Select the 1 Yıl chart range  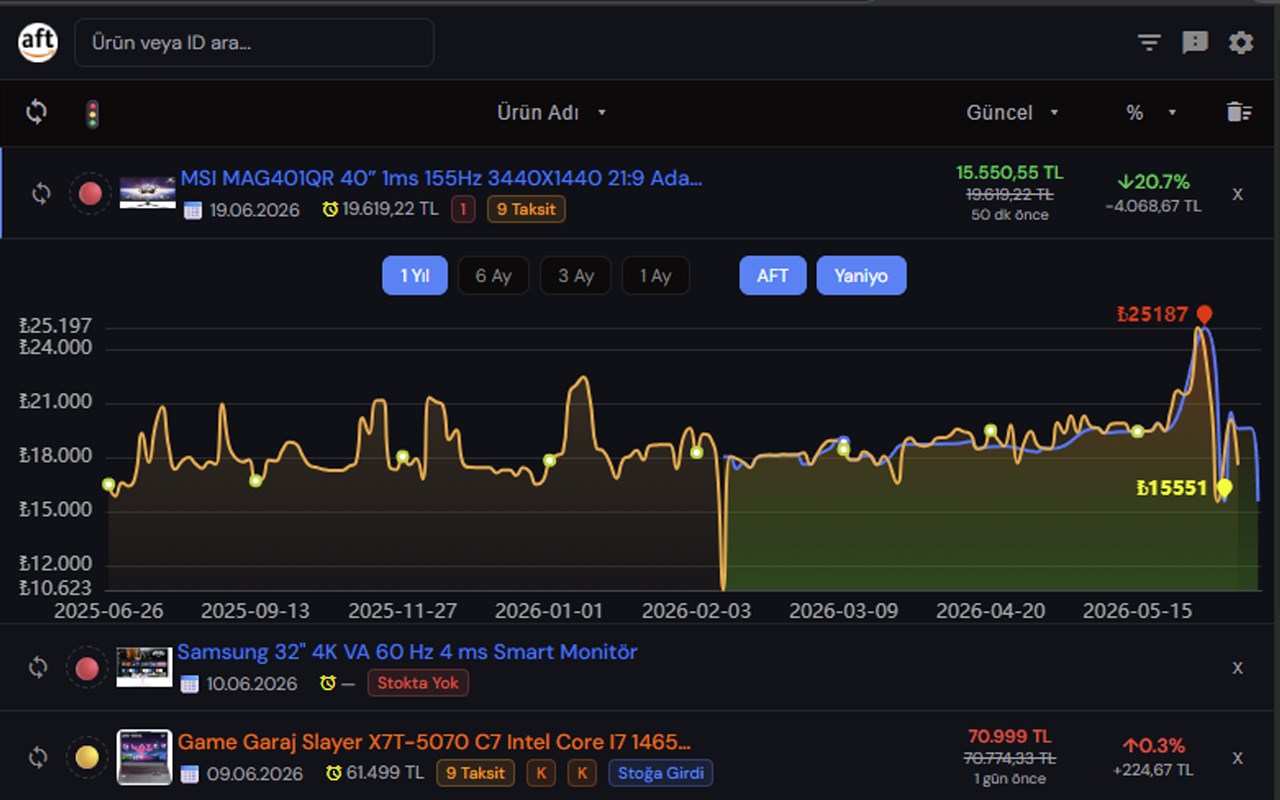(415, 276)
